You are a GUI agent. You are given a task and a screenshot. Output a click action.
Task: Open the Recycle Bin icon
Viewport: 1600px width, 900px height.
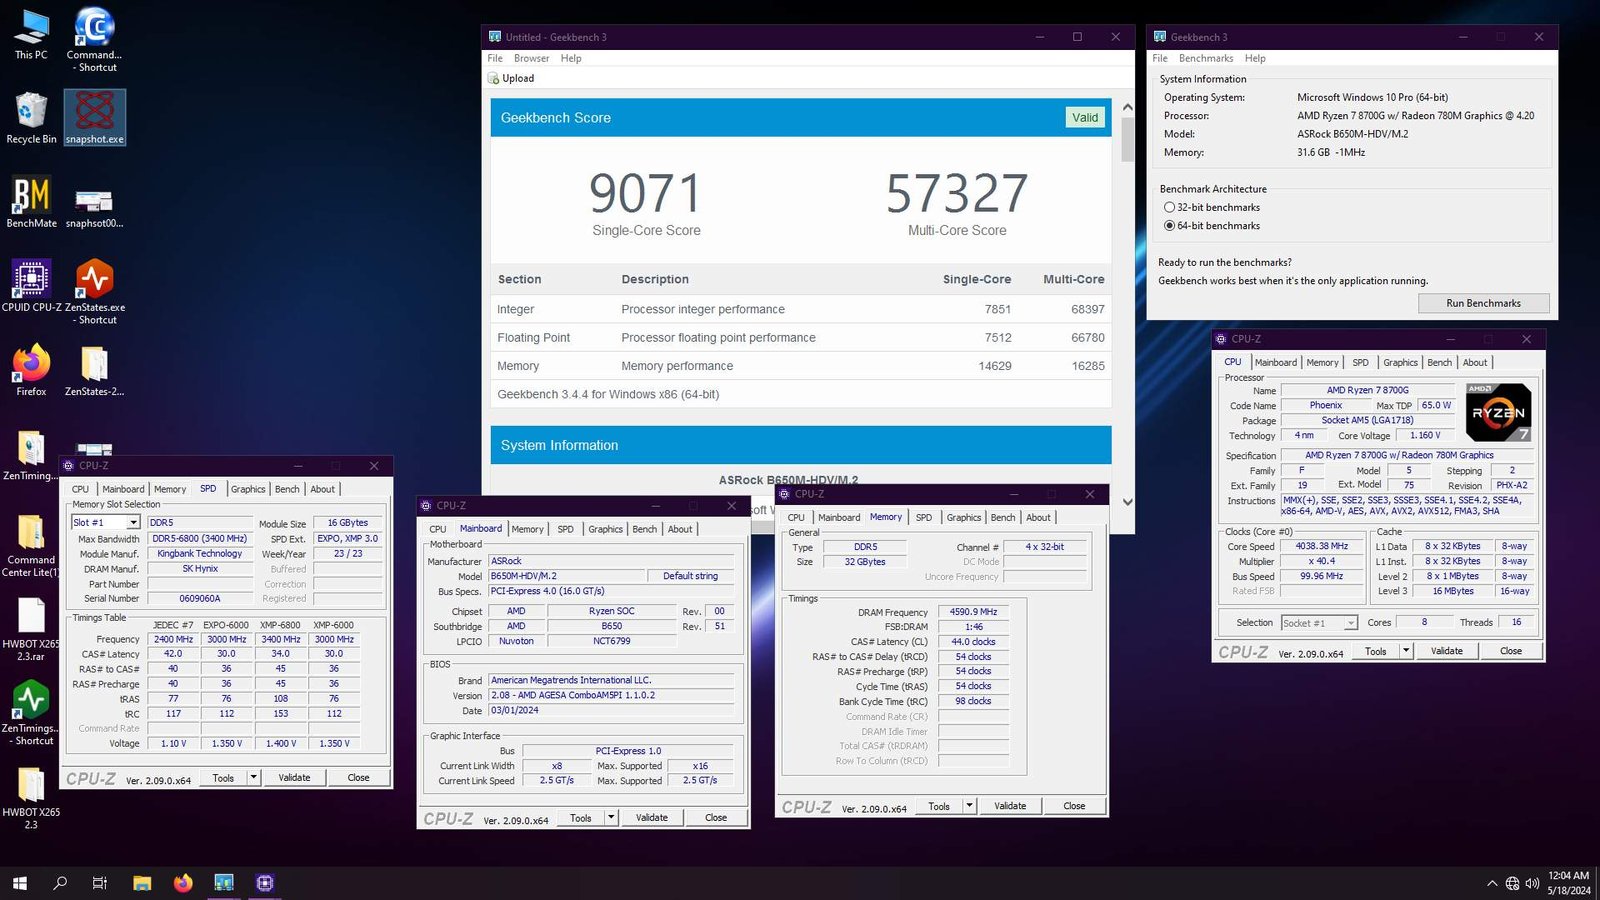(x=31, y=112)
